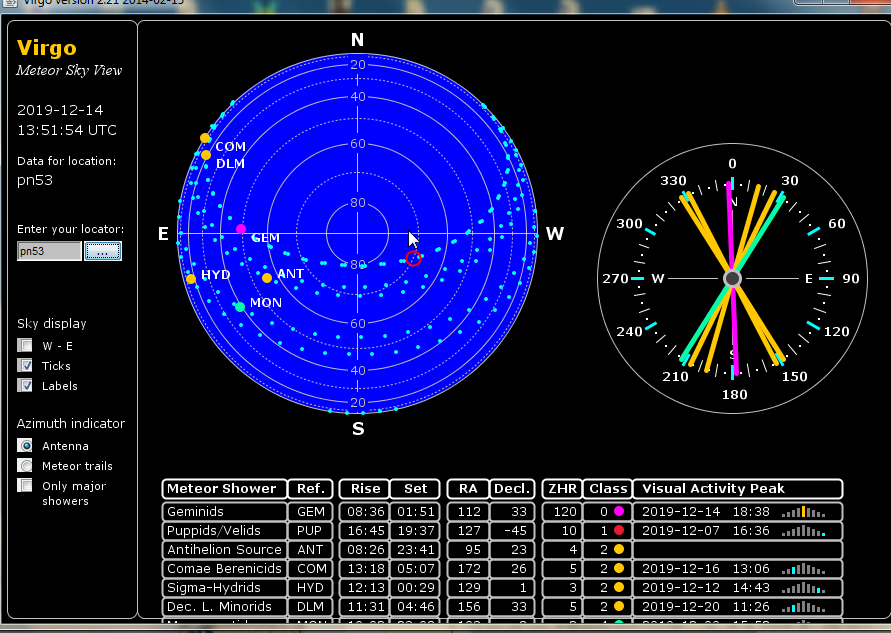Click the 330 degree label on the compass
Screen dimensions: 891x633
[673, 181]
